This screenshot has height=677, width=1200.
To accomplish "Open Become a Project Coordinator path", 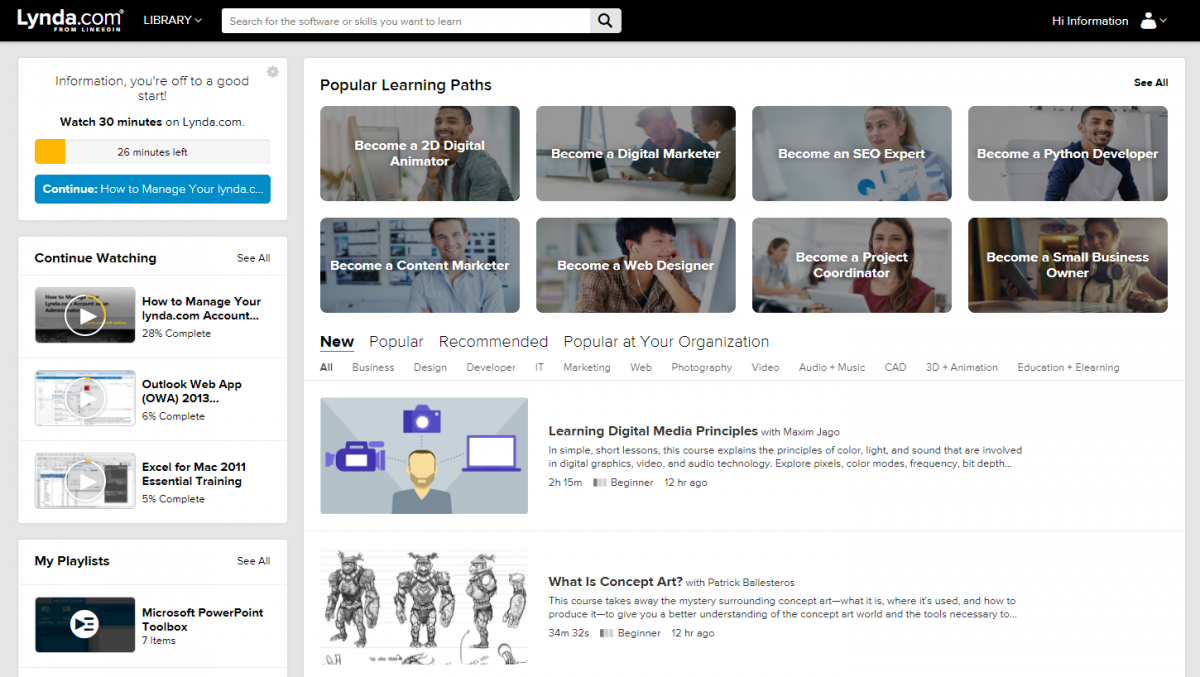I will point(852,265).
